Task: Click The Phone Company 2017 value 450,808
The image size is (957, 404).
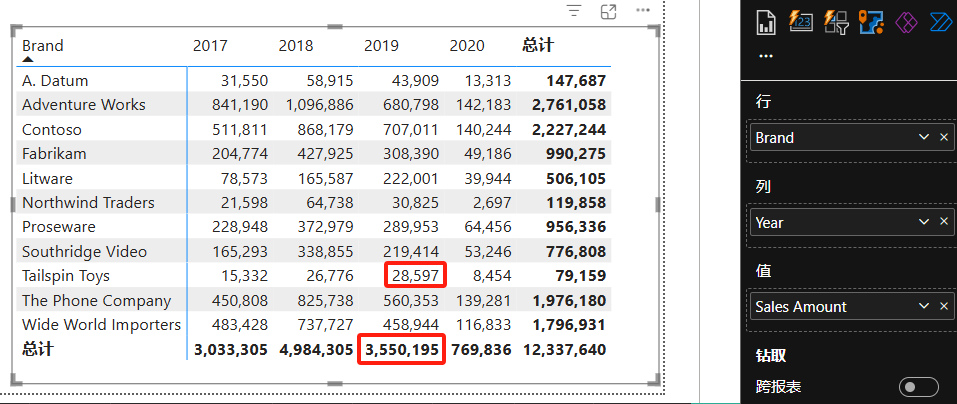Action: (x=240, y=301)
